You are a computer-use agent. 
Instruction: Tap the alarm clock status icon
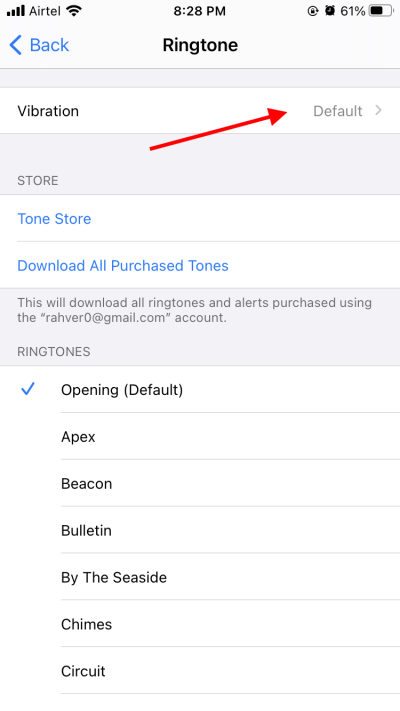coord(330,11)
